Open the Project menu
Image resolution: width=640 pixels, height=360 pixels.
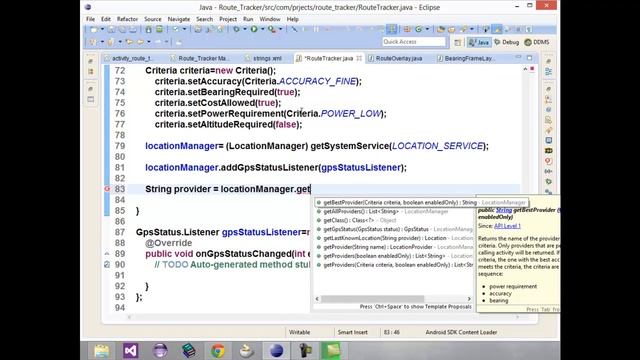coord(228,19)
